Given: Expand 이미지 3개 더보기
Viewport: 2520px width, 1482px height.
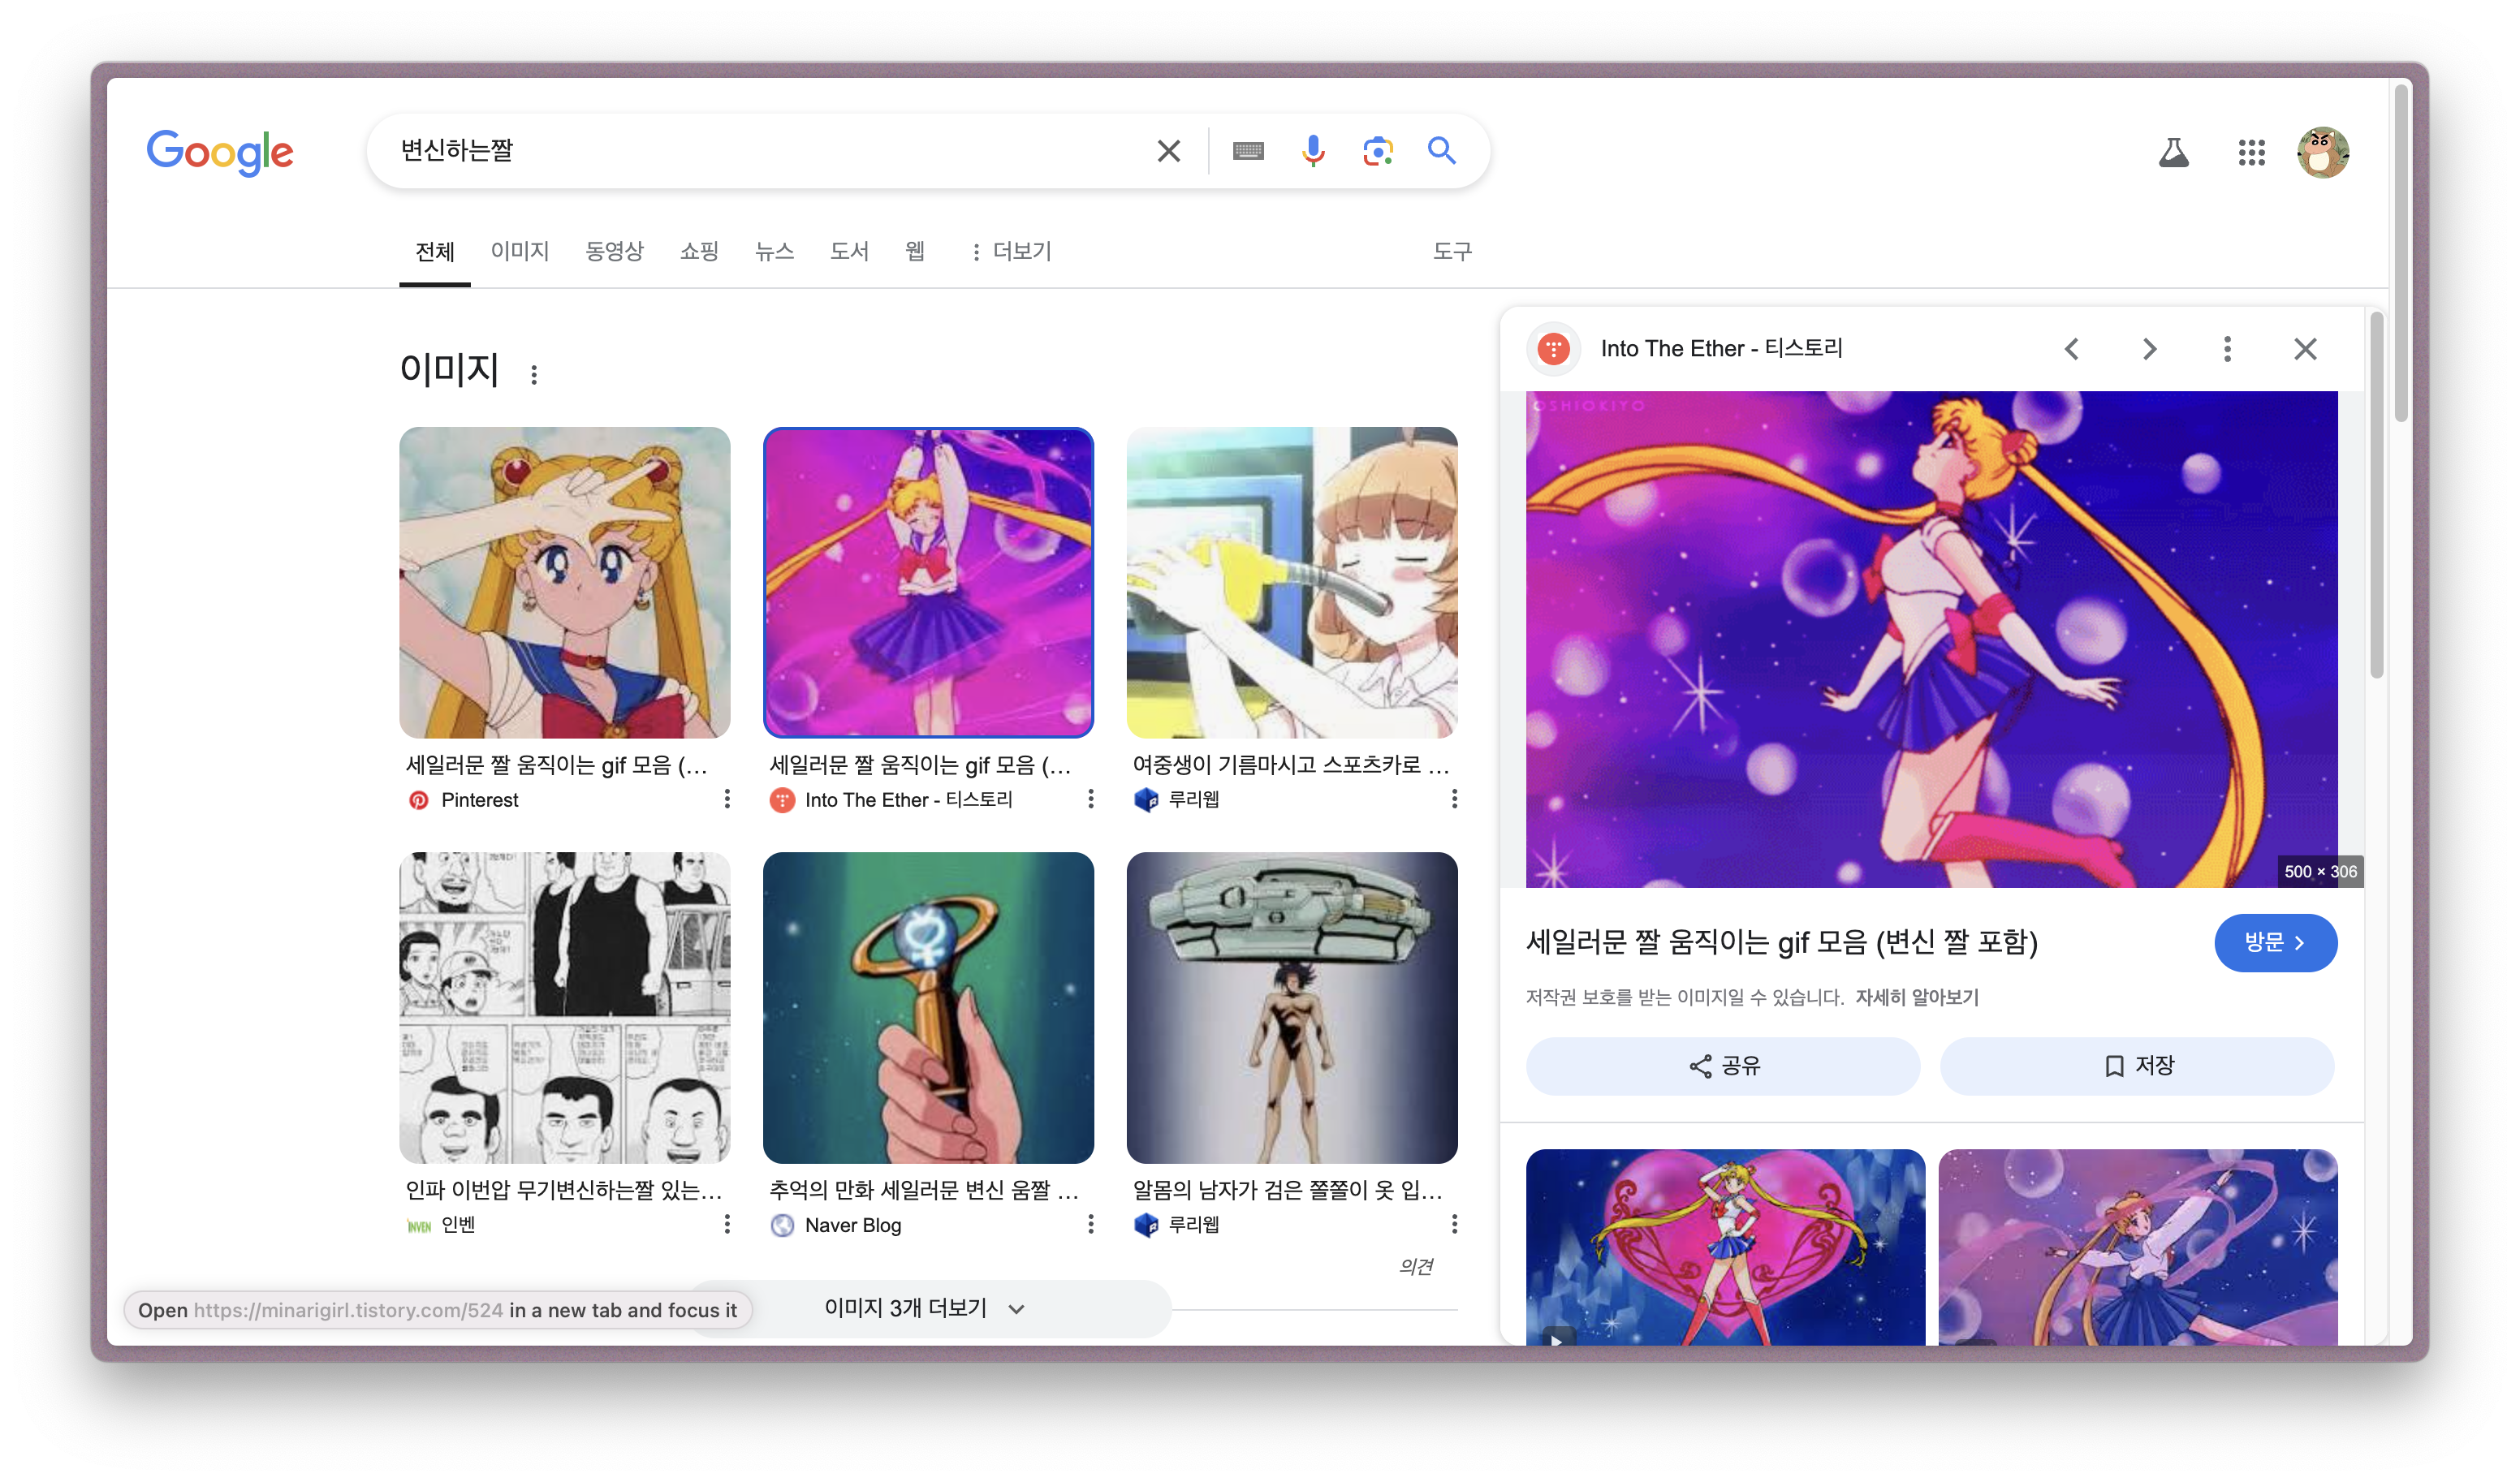Looking at the screenshot, I should [928, 1308].
